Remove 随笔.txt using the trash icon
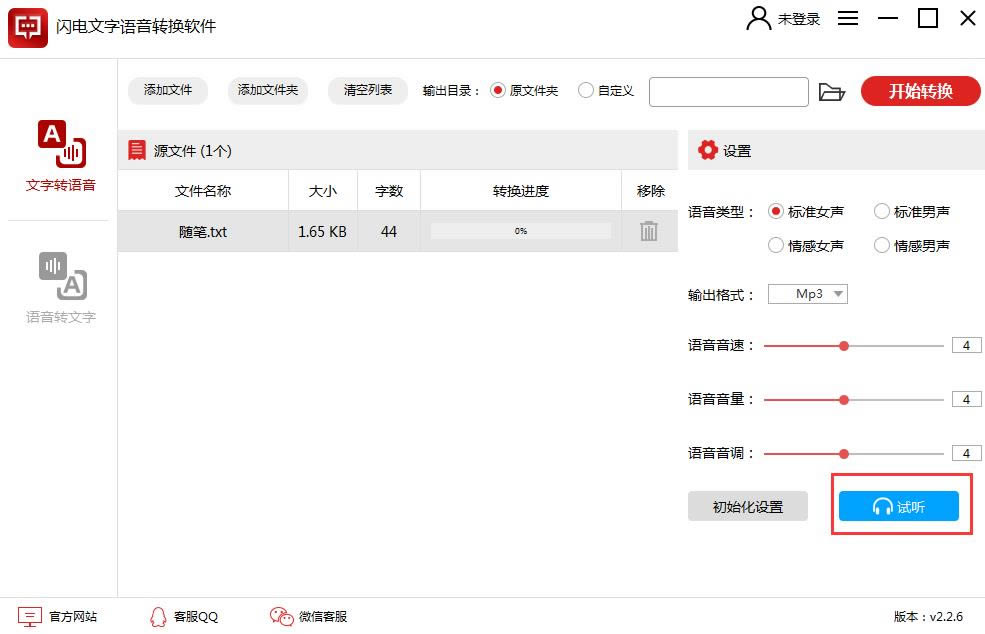985x634 pixels. tap(649, 231)
